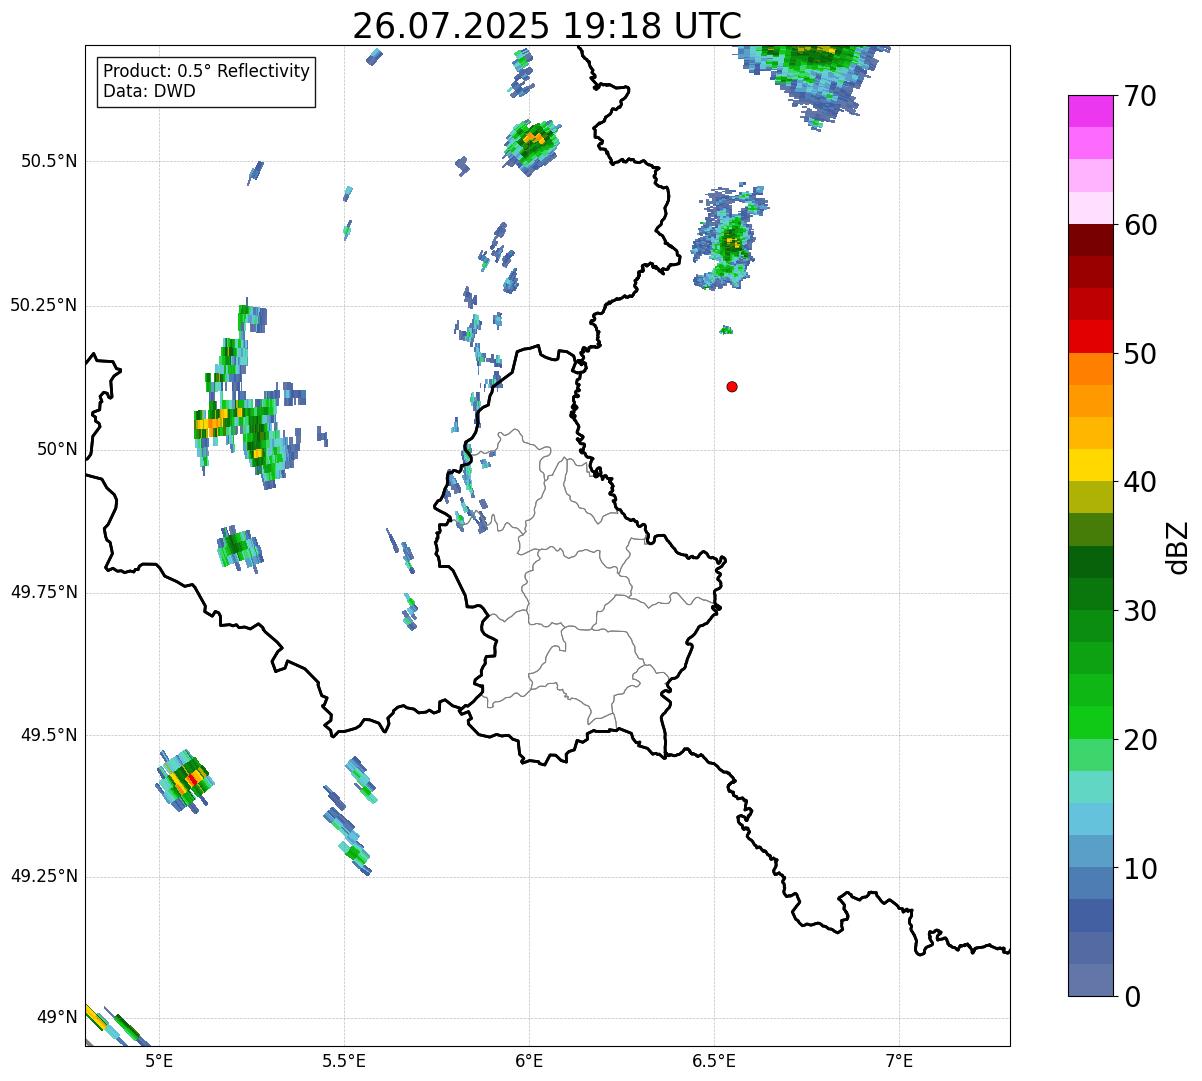Screen dimensions: 1202x1081
Task: Click the 6°E longitude label
Action: point(529,1060)
